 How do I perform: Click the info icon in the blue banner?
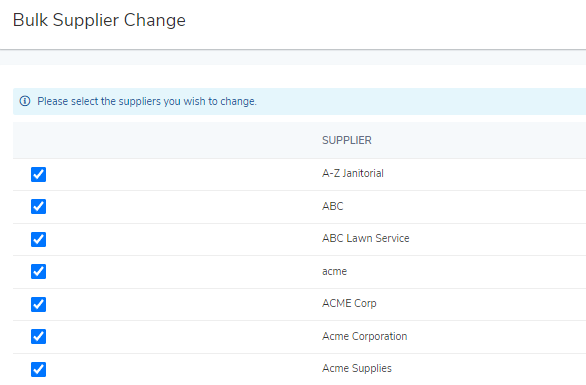[x=25, y=101]
